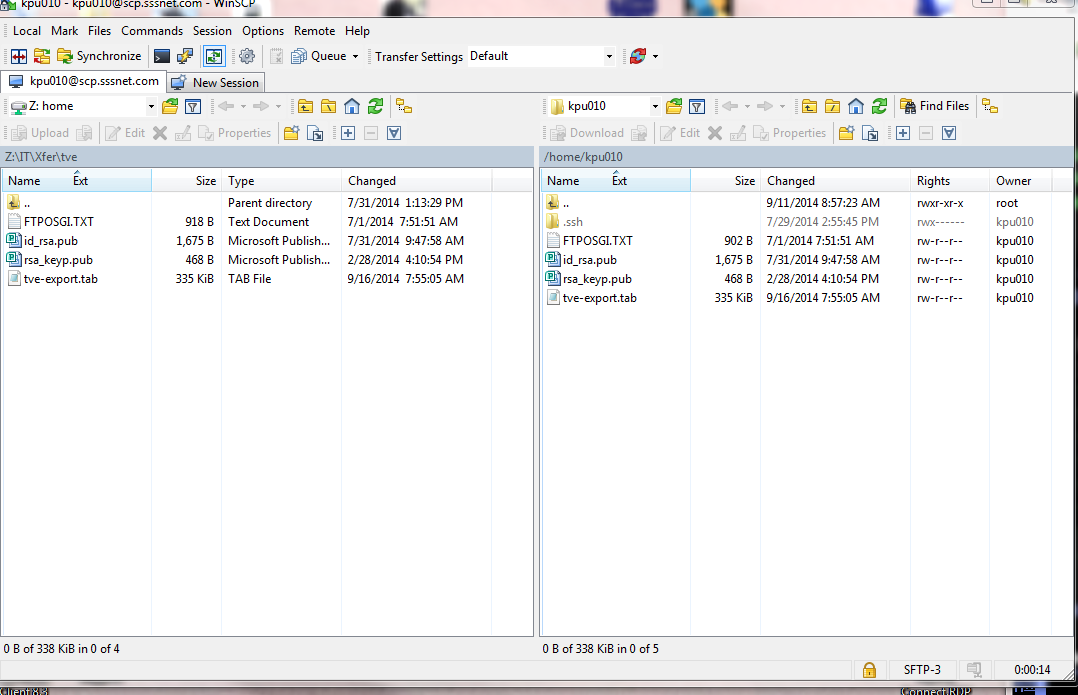Create new folder in local panel
The image size is (1078, 695).
tap(291, 133)
